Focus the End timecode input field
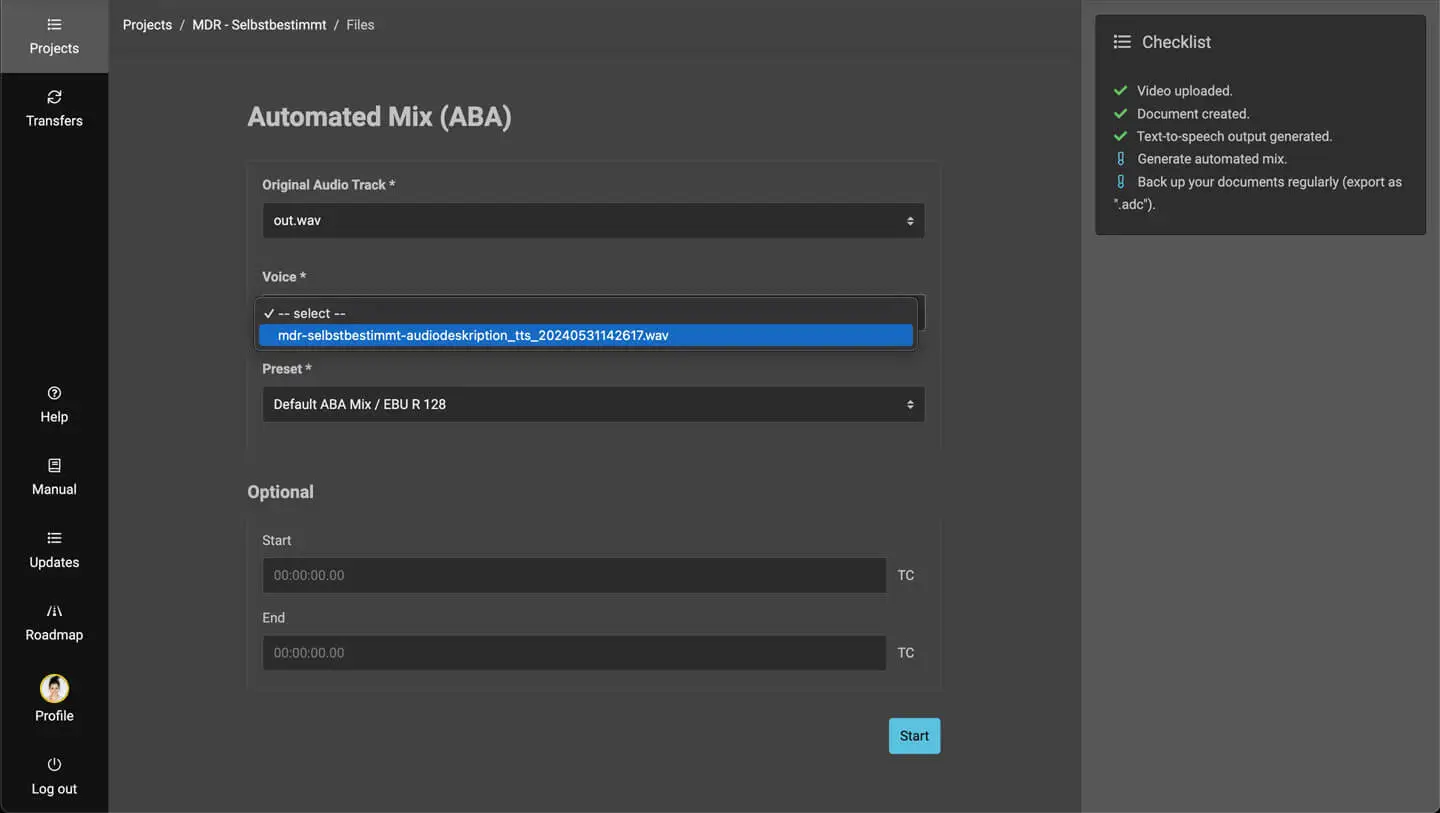This screenshot has width=1440, height=813. coord(573,653)
